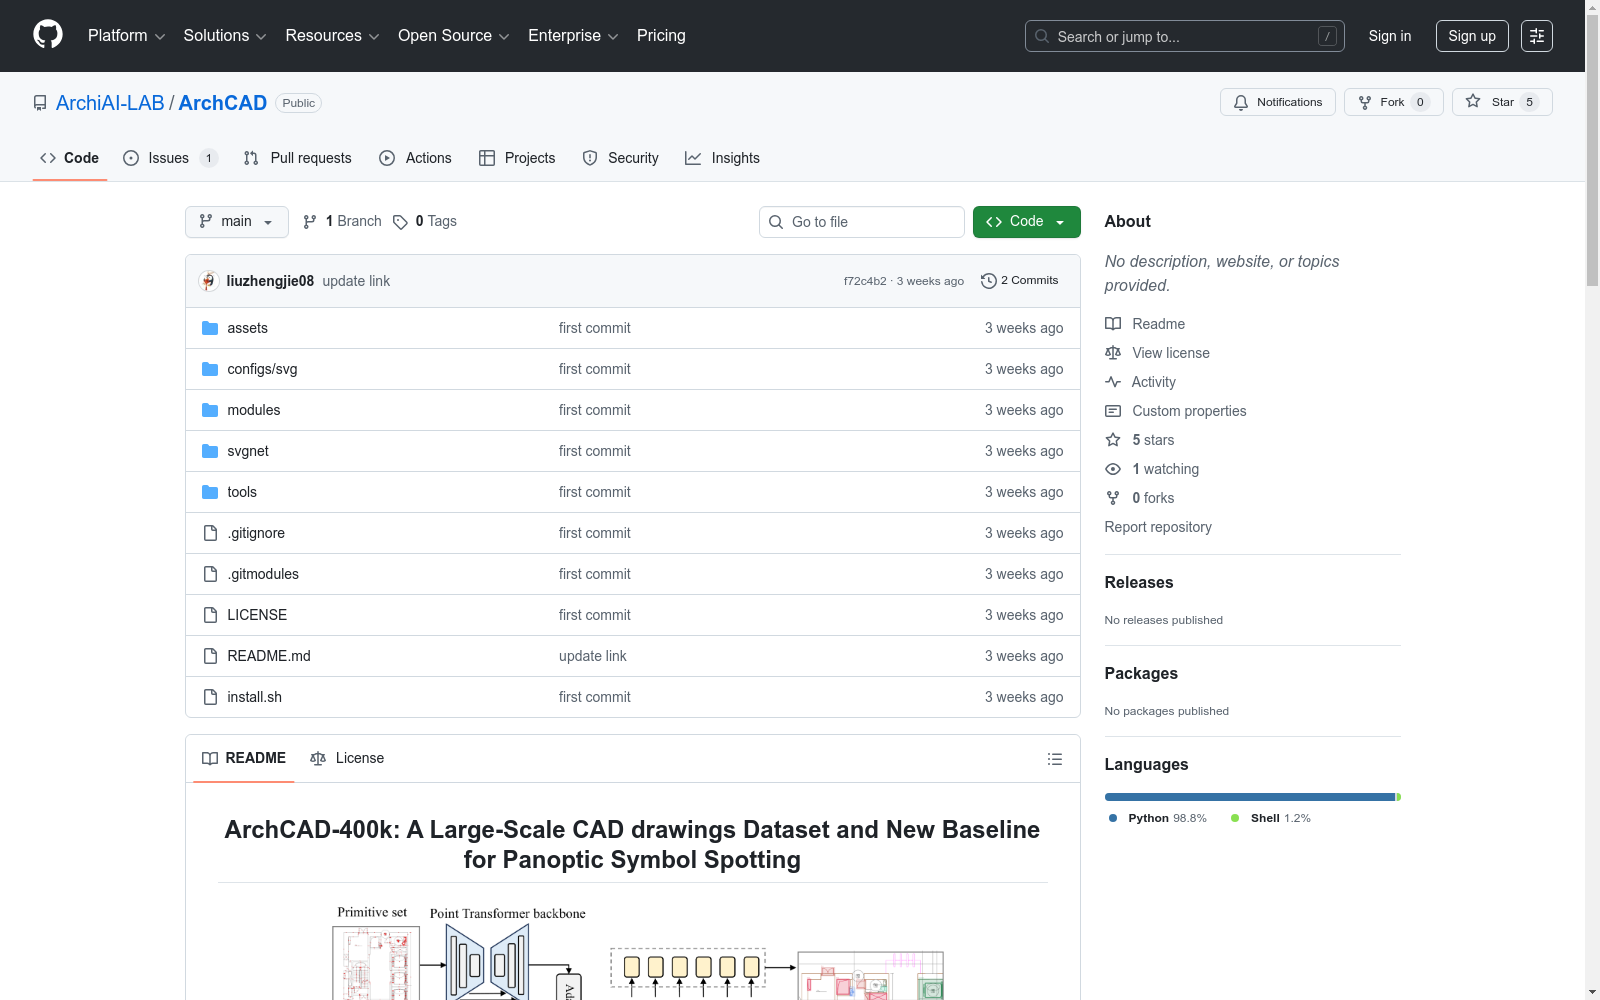Click the tag icon next to Tags

[400, 222]
